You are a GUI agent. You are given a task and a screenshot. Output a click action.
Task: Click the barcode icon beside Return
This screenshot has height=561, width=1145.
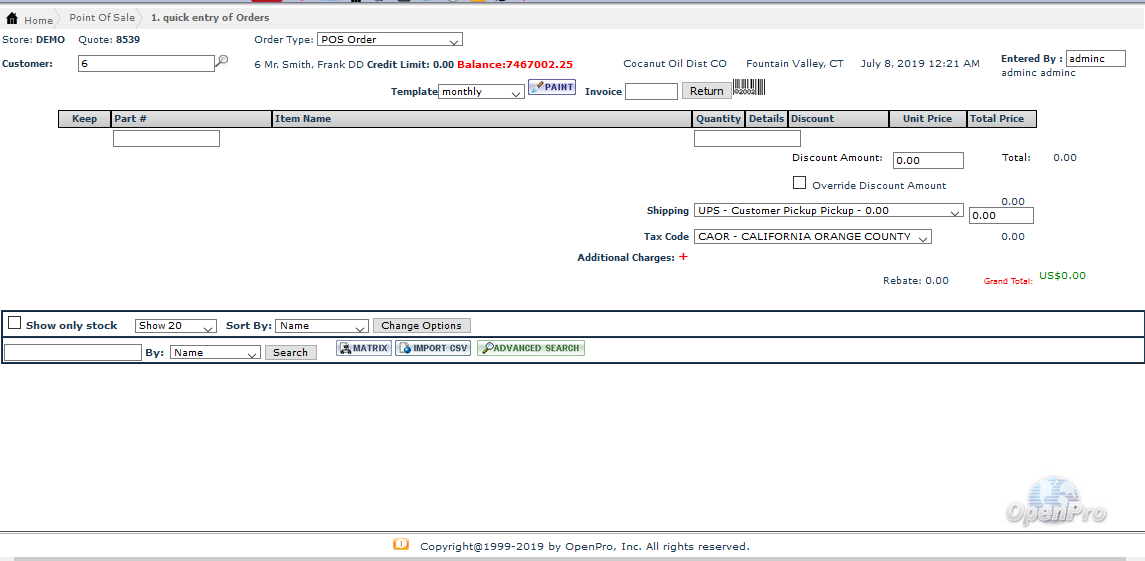point(749,89)
